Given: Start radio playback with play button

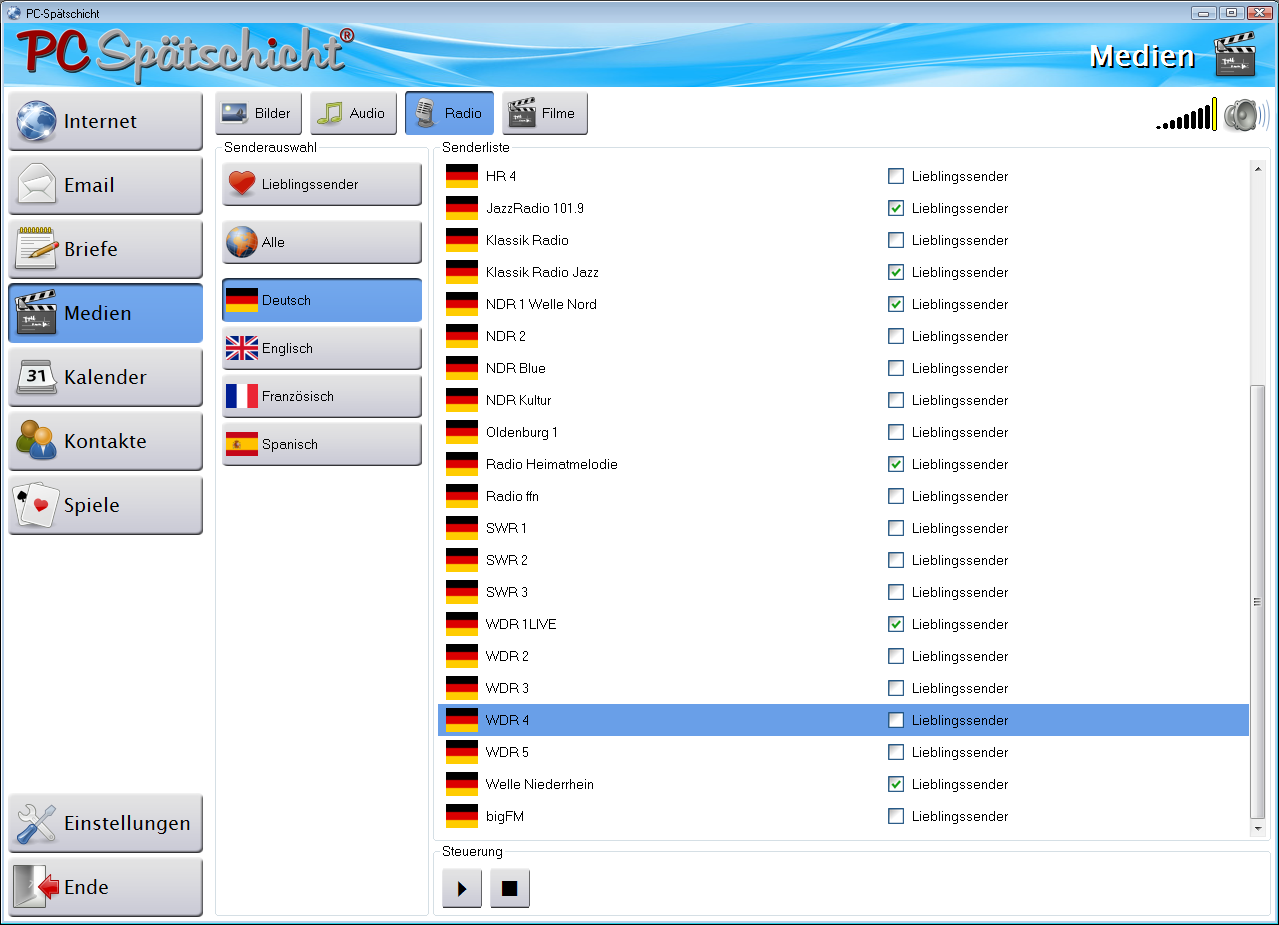Looking at the screenshot, I should (x=462, y=888).
